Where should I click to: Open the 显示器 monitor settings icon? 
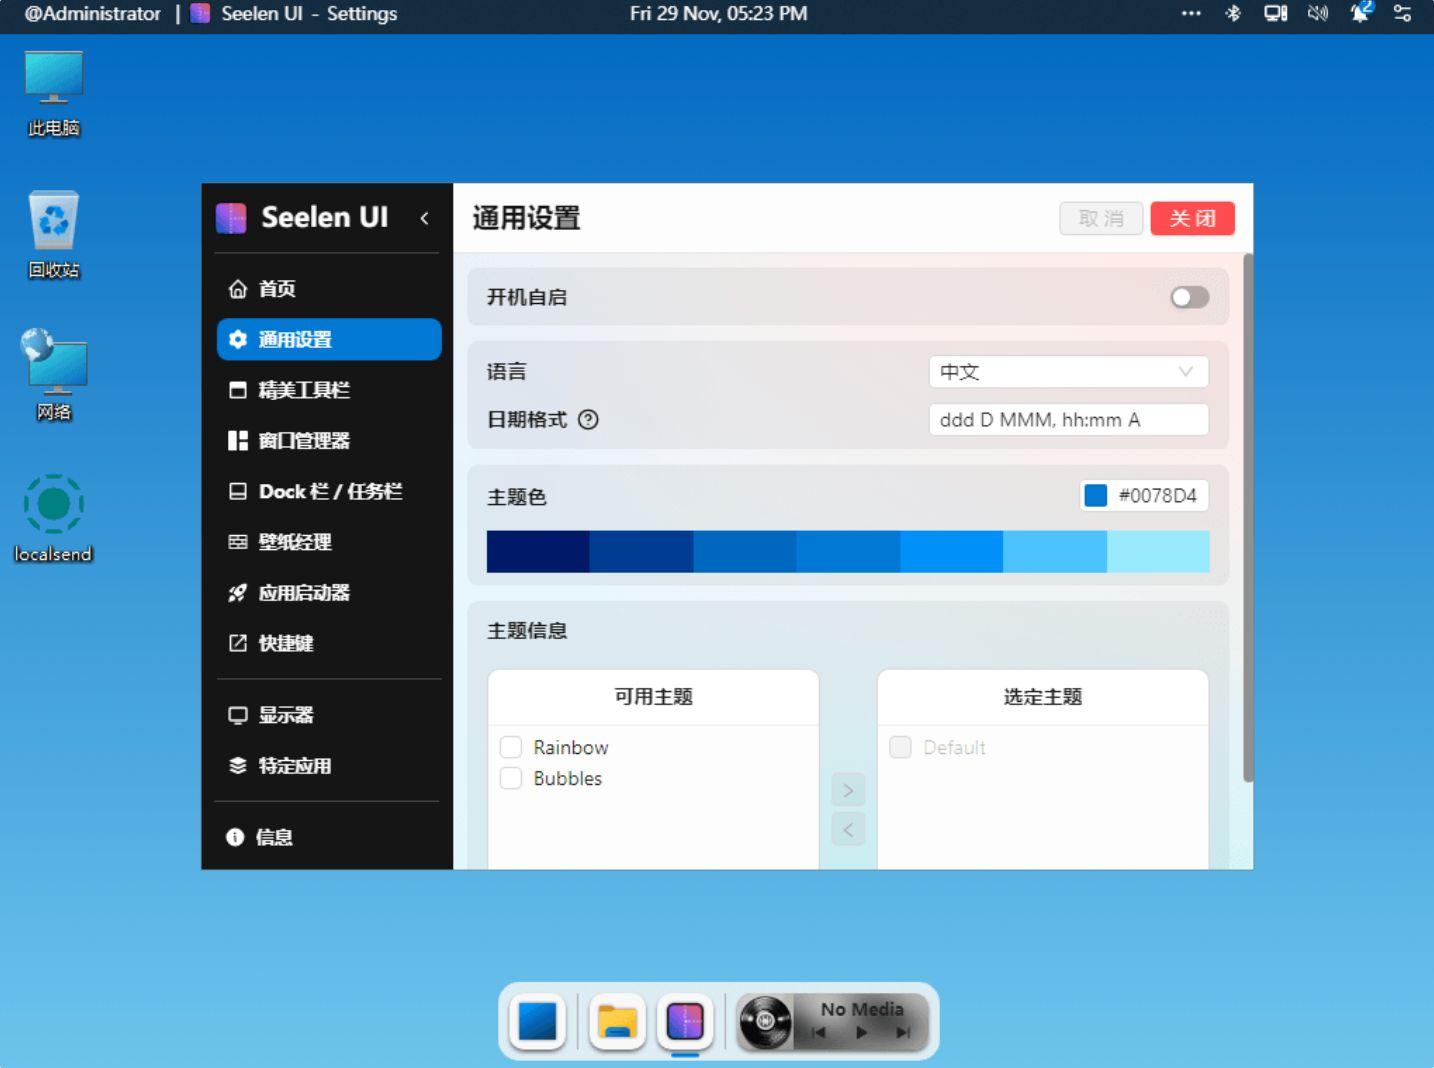tap(237, 714)
